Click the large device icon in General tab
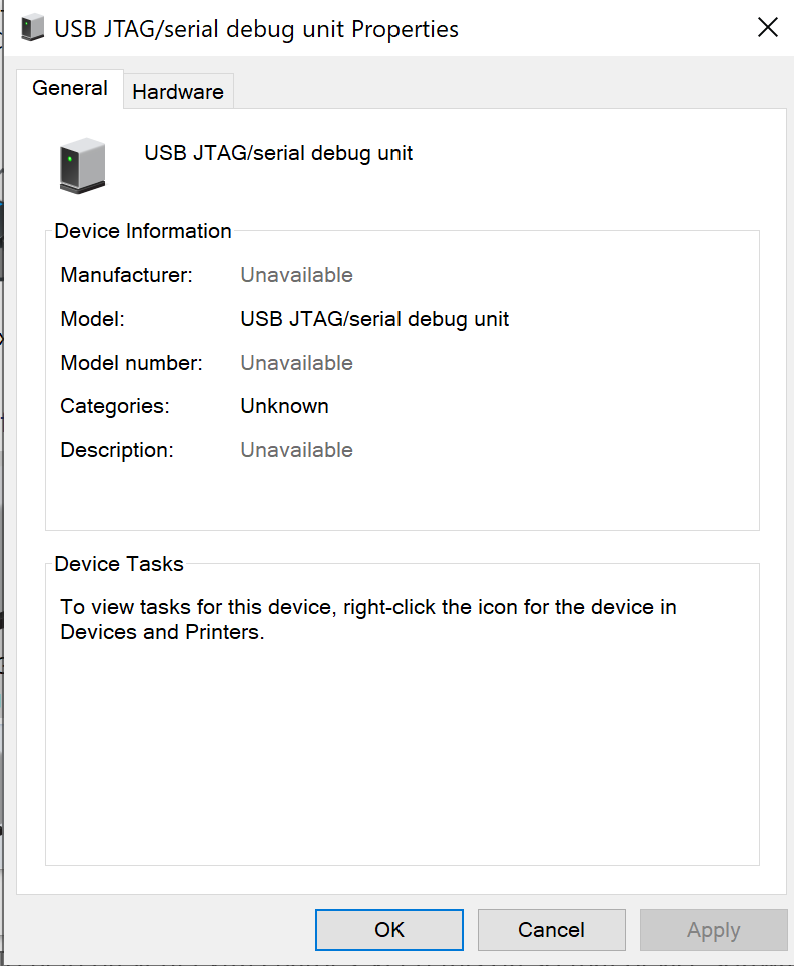This screenshot has height=966, width=794. 82,165
